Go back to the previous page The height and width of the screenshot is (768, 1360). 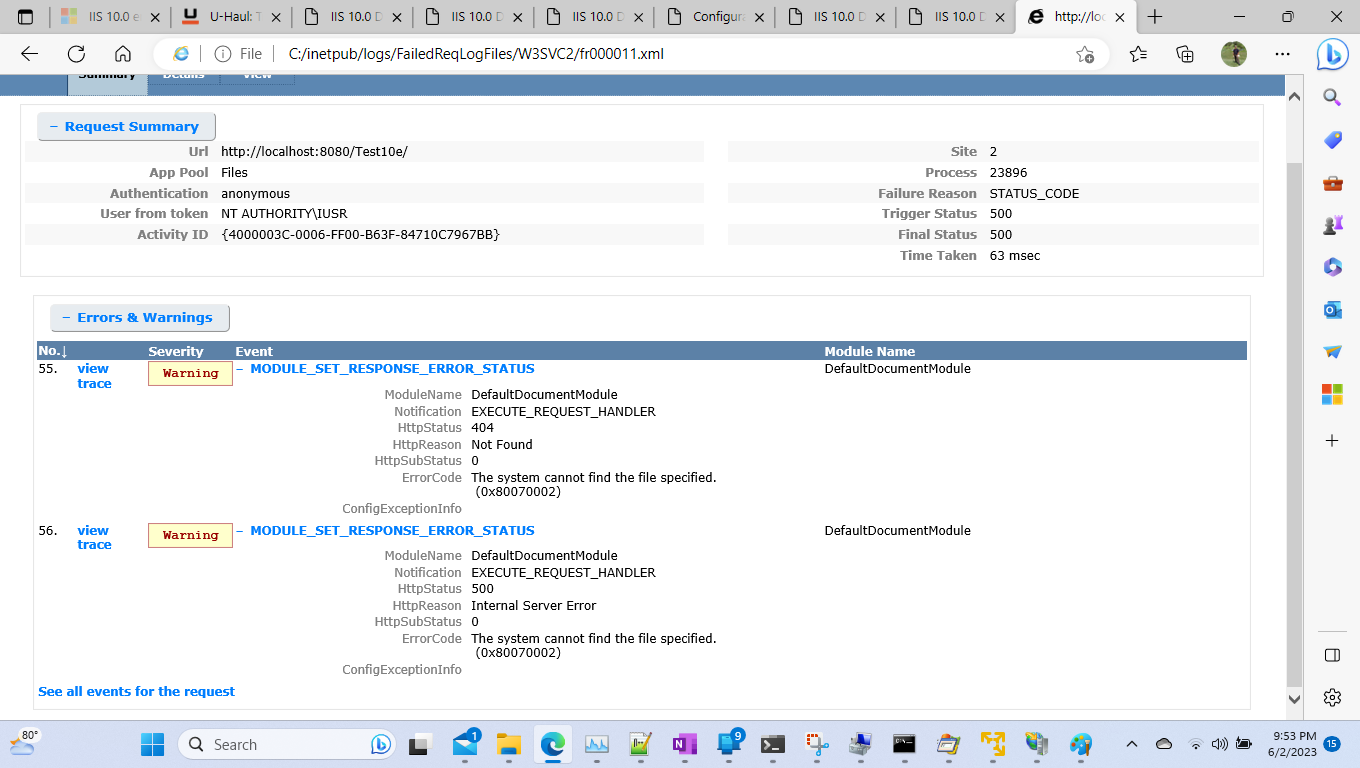pyautogui.click(x=30, y=54)
